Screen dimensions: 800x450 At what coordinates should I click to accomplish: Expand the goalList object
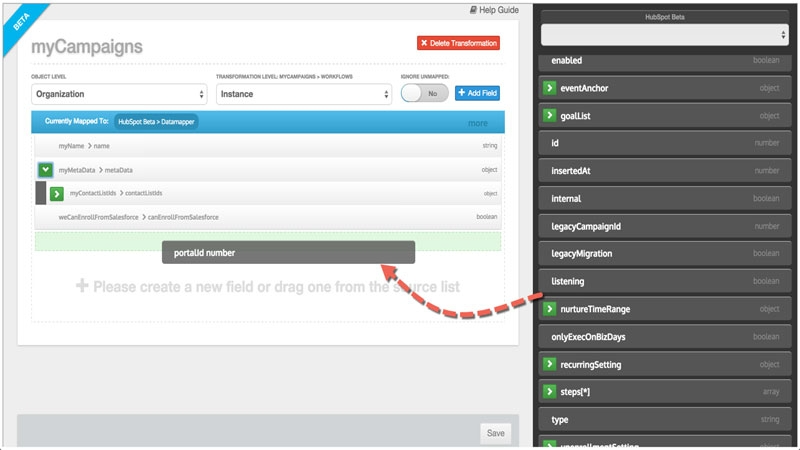(549, 115)
